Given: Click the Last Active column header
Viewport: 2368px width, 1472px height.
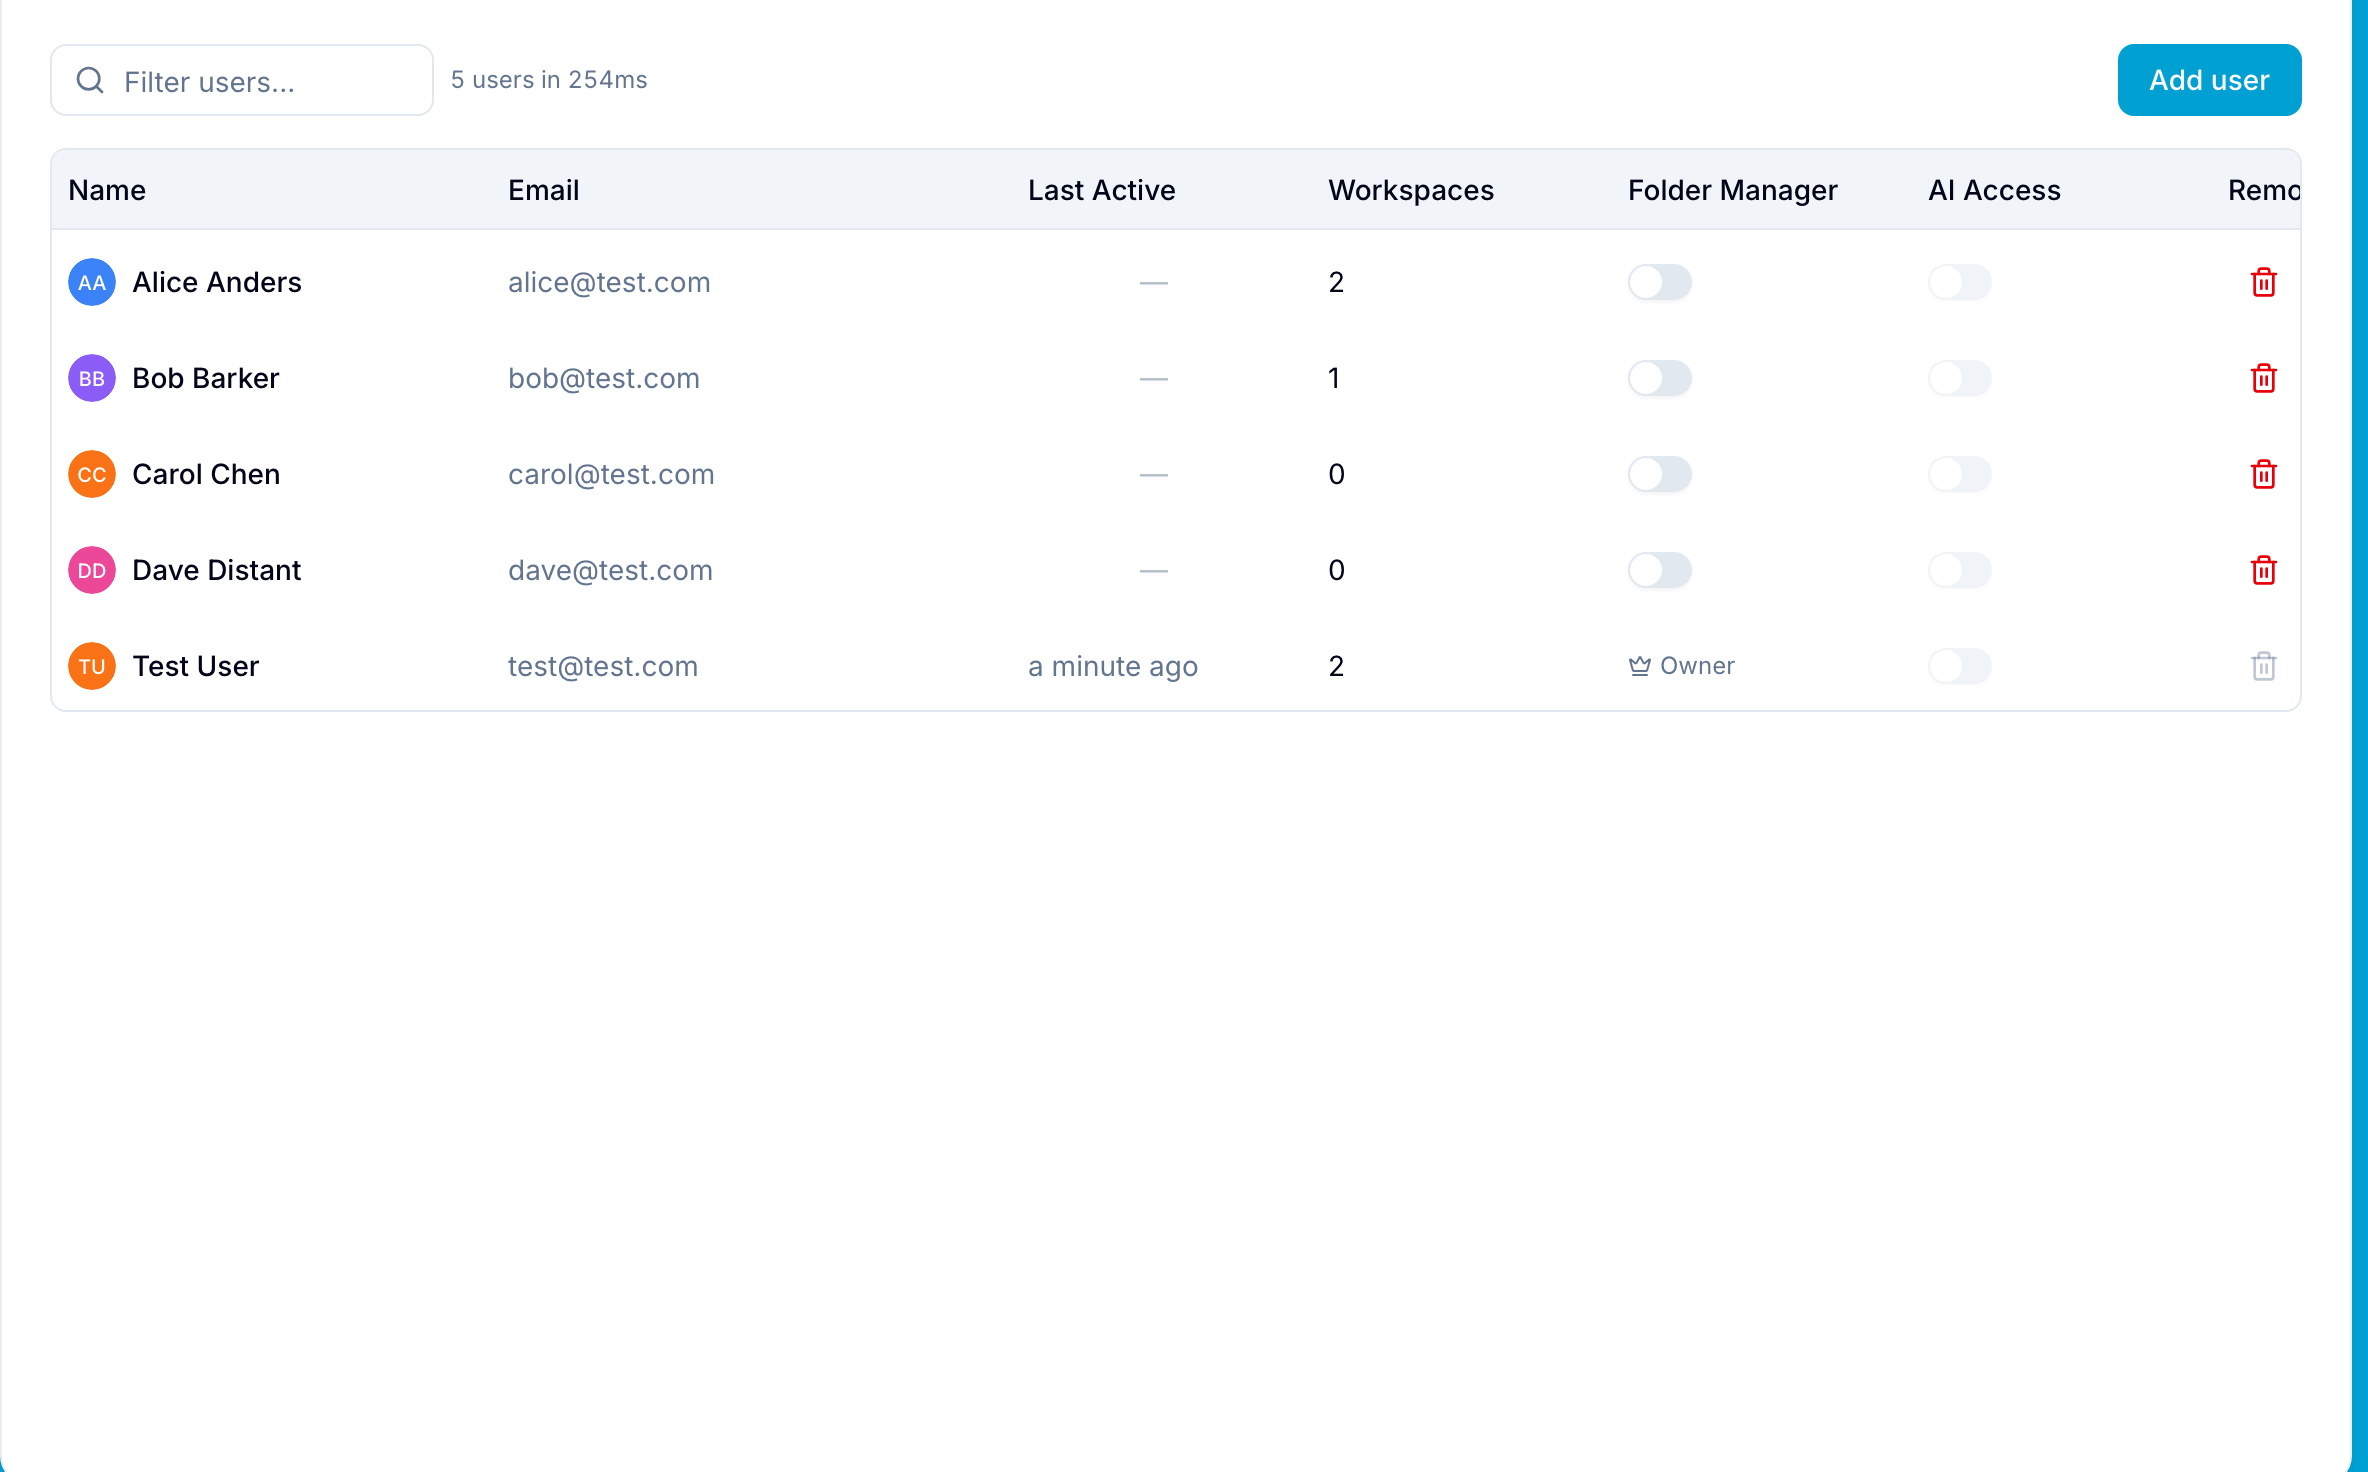Looking at the screenshot, I should (x=1101, y=190).
